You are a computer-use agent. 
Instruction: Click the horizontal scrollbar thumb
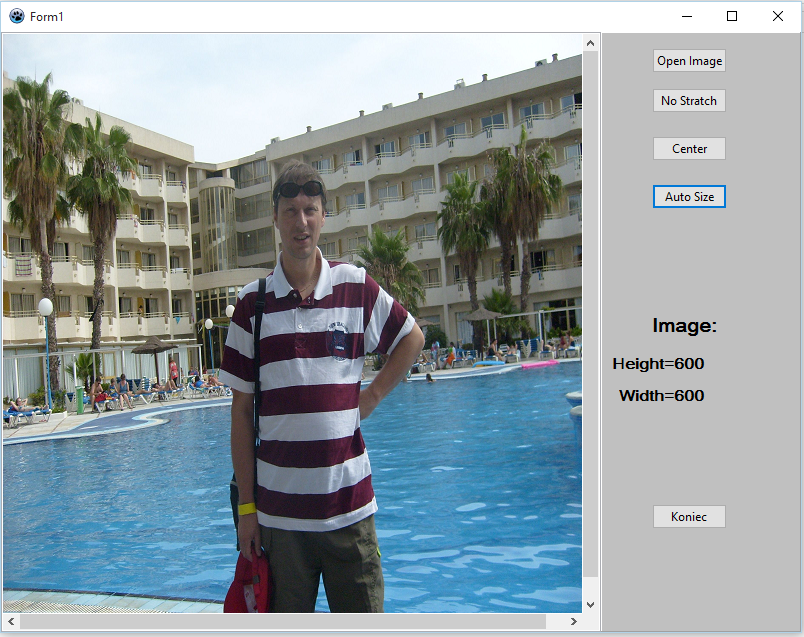coord(283,622)
